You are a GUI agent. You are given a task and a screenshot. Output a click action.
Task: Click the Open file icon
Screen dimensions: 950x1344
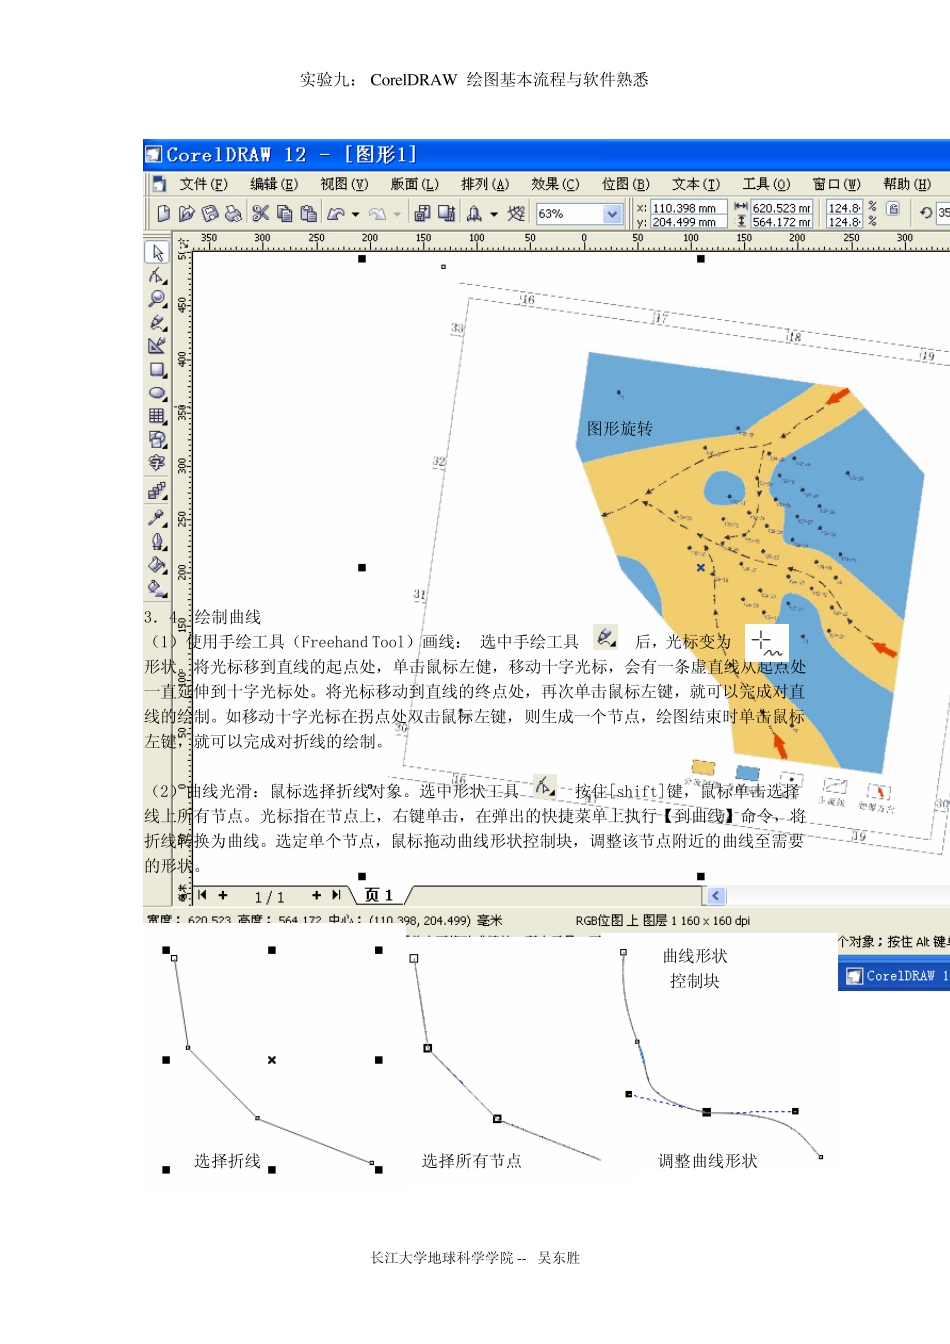click(186, 213)
